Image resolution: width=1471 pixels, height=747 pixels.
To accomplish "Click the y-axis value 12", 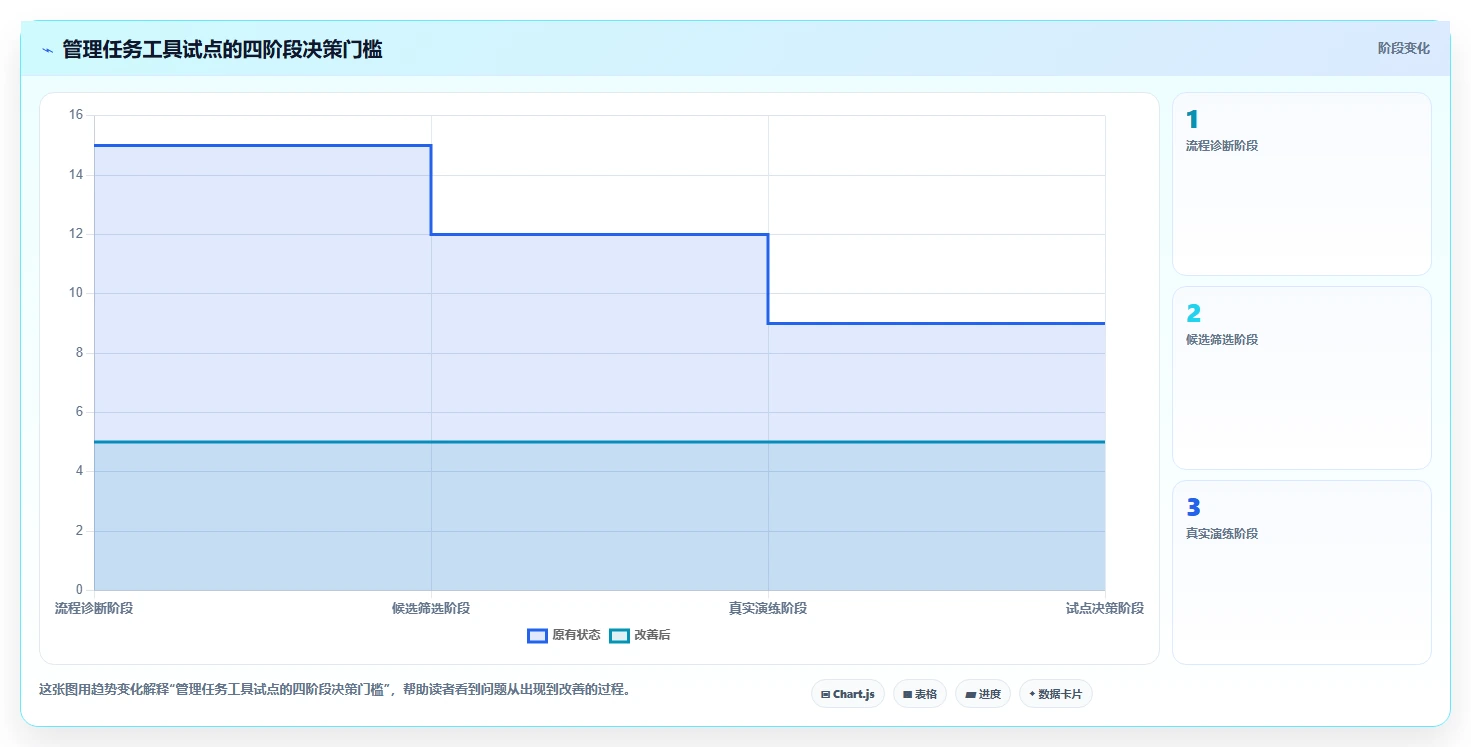I will pyautogui.click(x=76, y=234).
